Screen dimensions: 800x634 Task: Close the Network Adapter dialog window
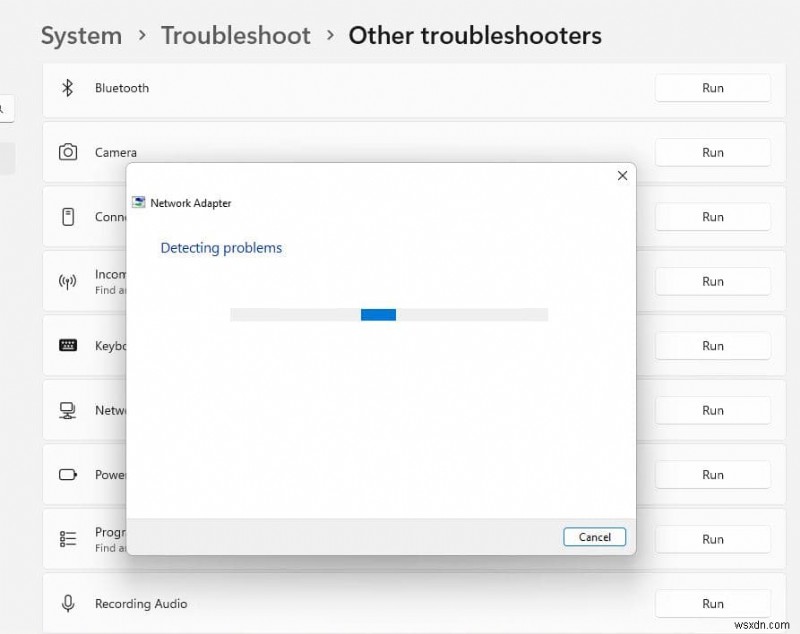622,176
